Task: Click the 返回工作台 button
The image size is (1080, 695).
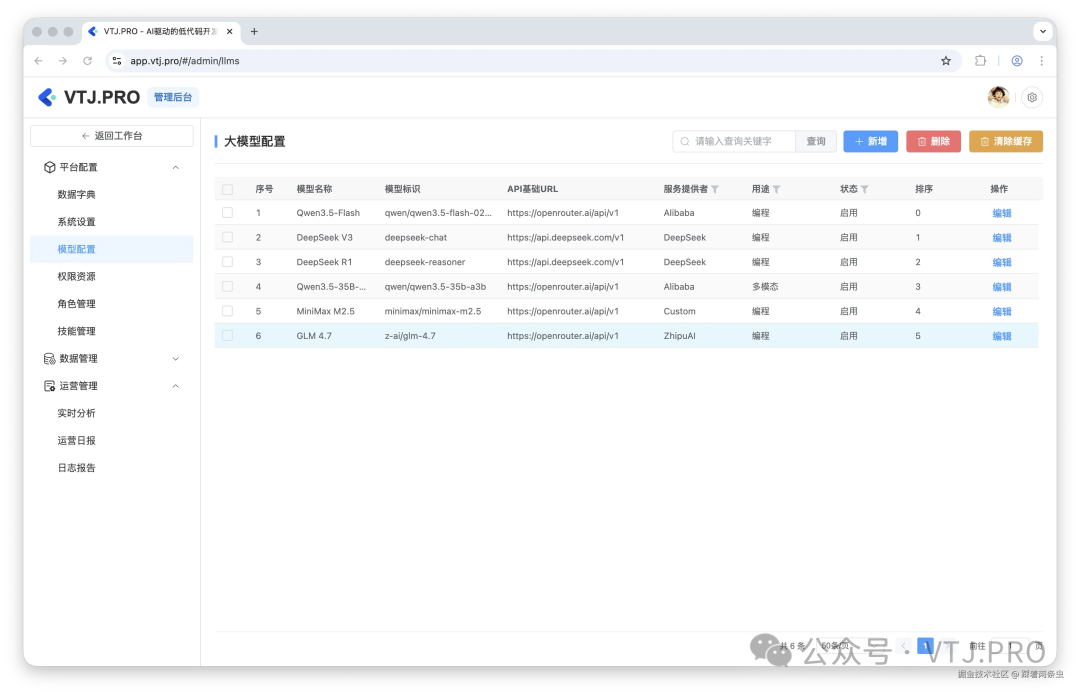Action: (112, 136)
